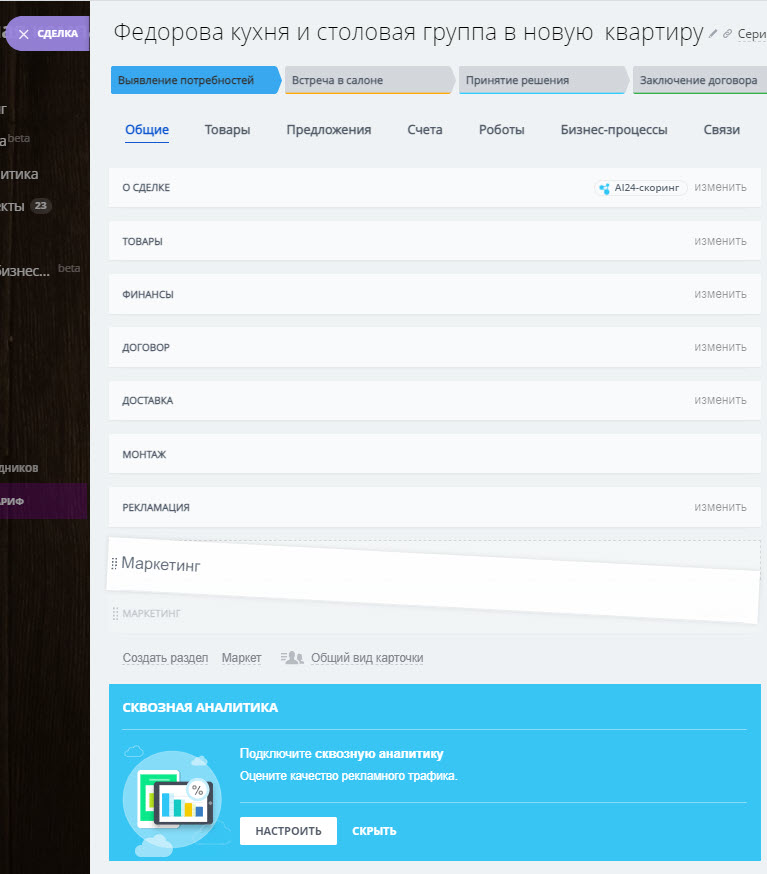The height and width of the screenshot is (874, 767).
Task: Switch to the Товары tab
Action: 227,130
